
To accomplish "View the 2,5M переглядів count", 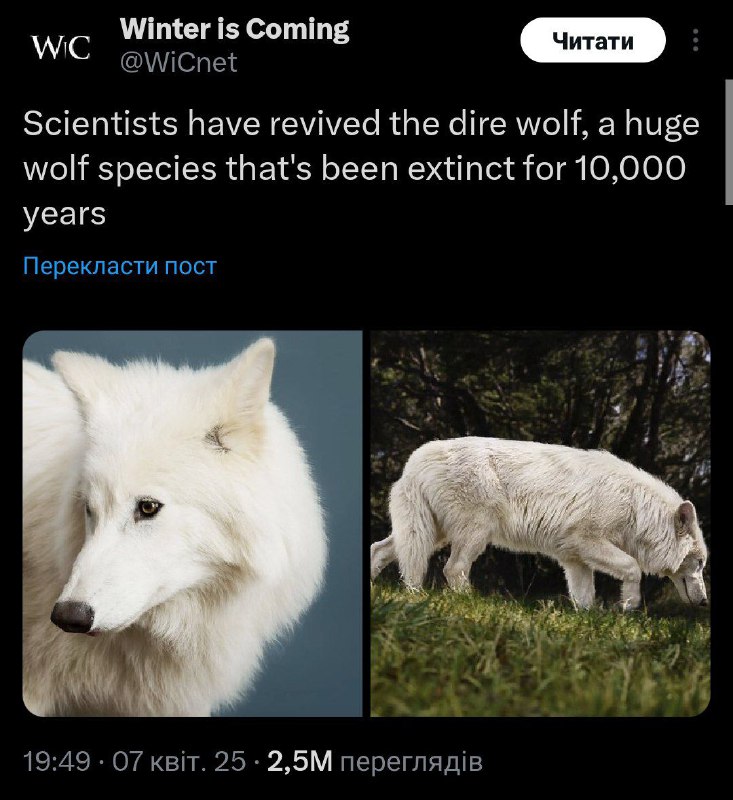I will [374, 762].
